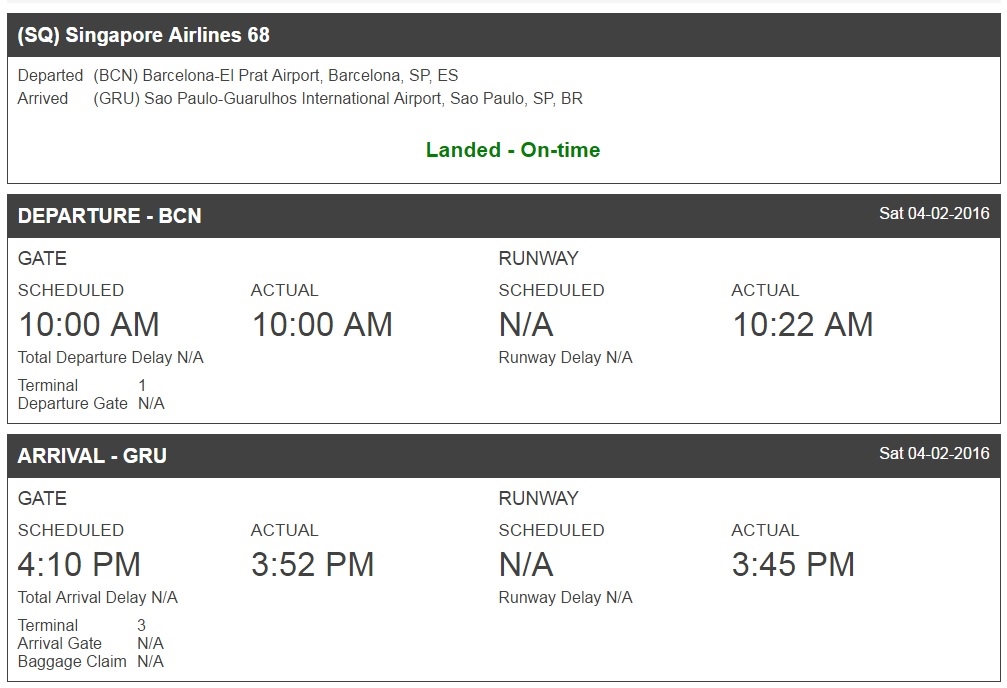The height and width of the screenshot is (688, 1007).
Task: Click the Baggage Claim label
Action: click(x=72, y=661)
